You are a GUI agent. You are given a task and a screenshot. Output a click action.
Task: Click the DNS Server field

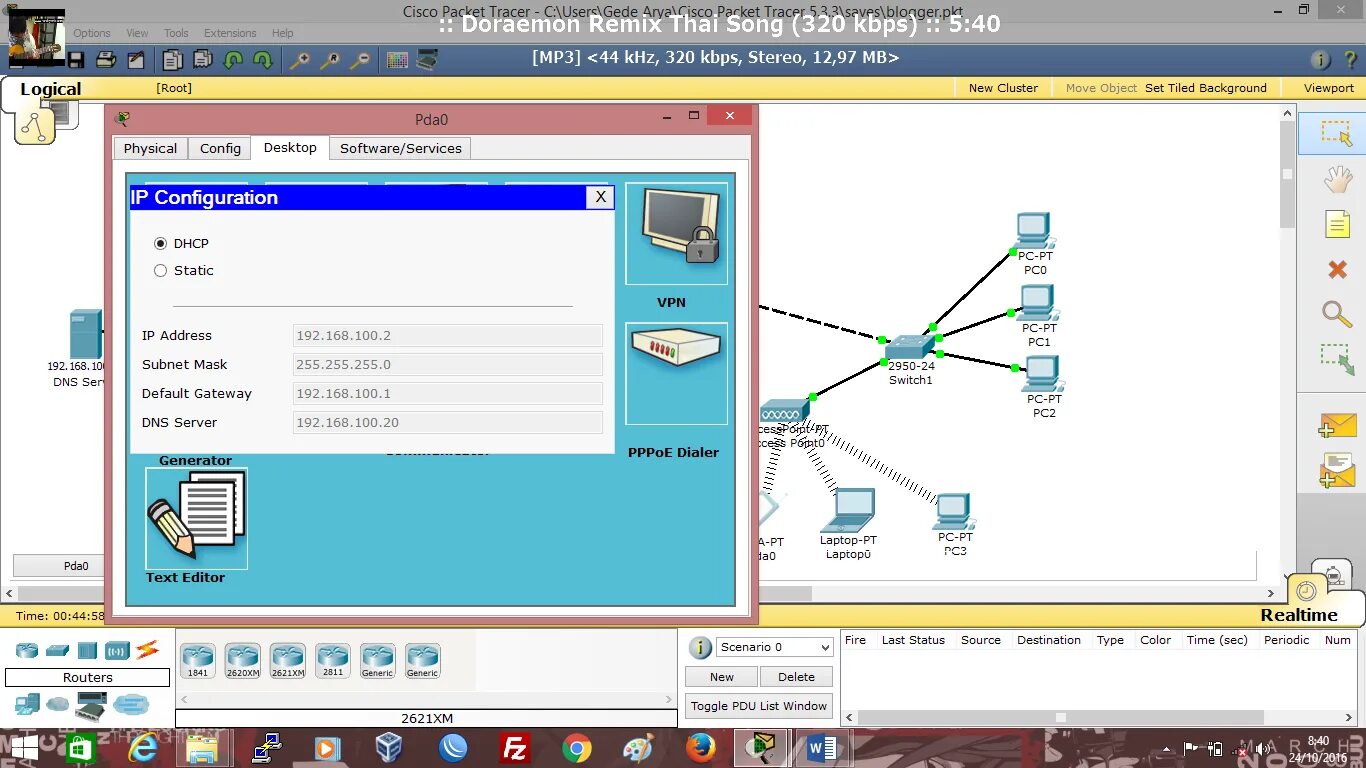(x=448, y=423)
